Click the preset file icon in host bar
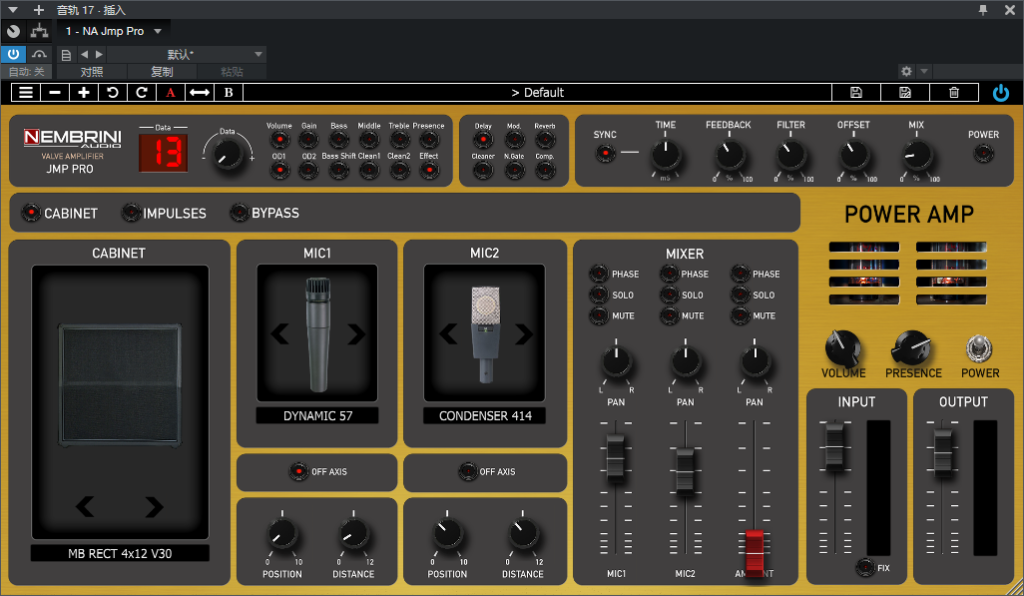1024x596 pixels. 66,55
